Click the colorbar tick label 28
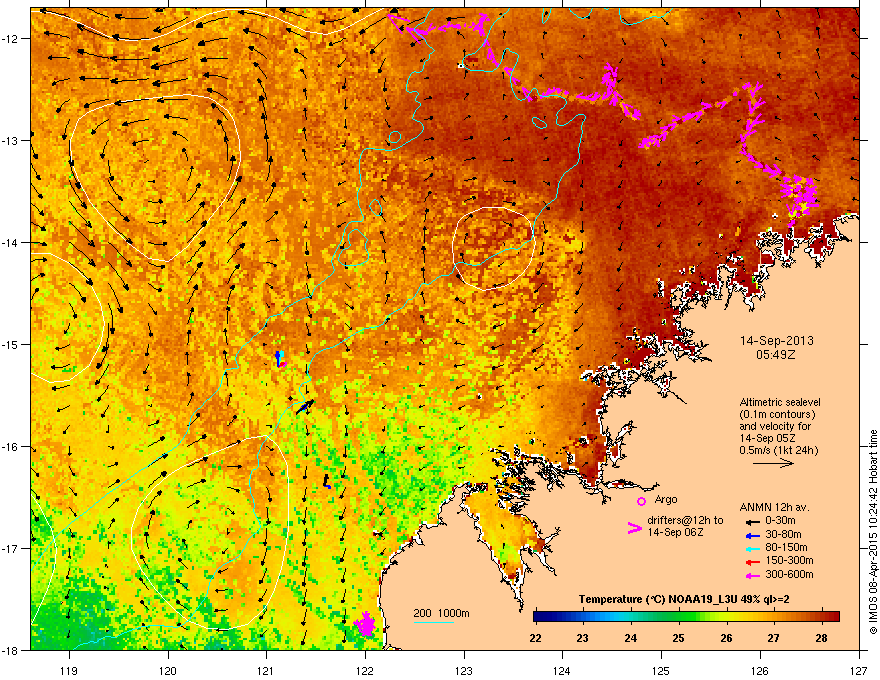 tap(821, 638)
